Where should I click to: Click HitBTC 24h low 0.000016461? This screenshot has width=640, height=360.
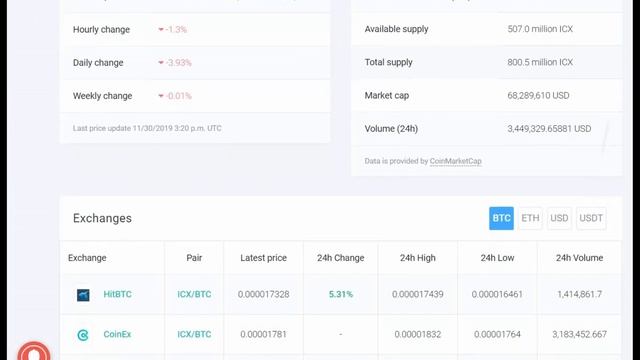coord(497,294)
